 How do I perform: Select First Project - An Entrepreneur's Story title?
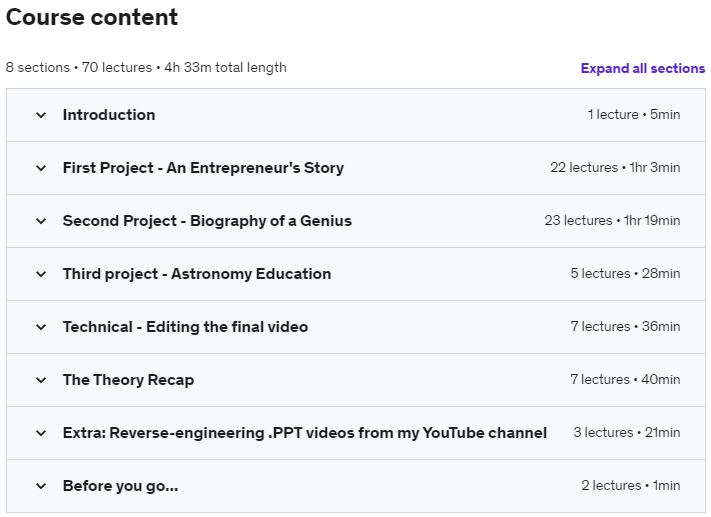click(x=203, y=168)
